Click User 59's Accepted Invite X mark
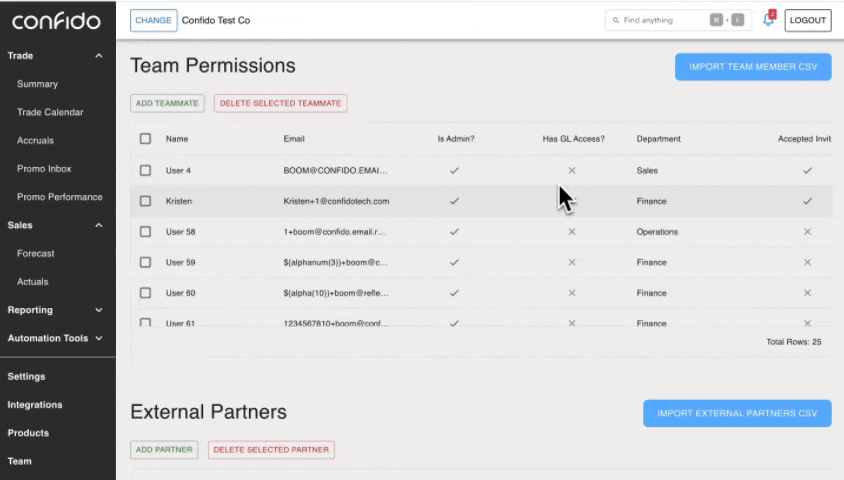The width and height of the screenshot is (844, 480). pyautogui.click(x=807, y=263)
